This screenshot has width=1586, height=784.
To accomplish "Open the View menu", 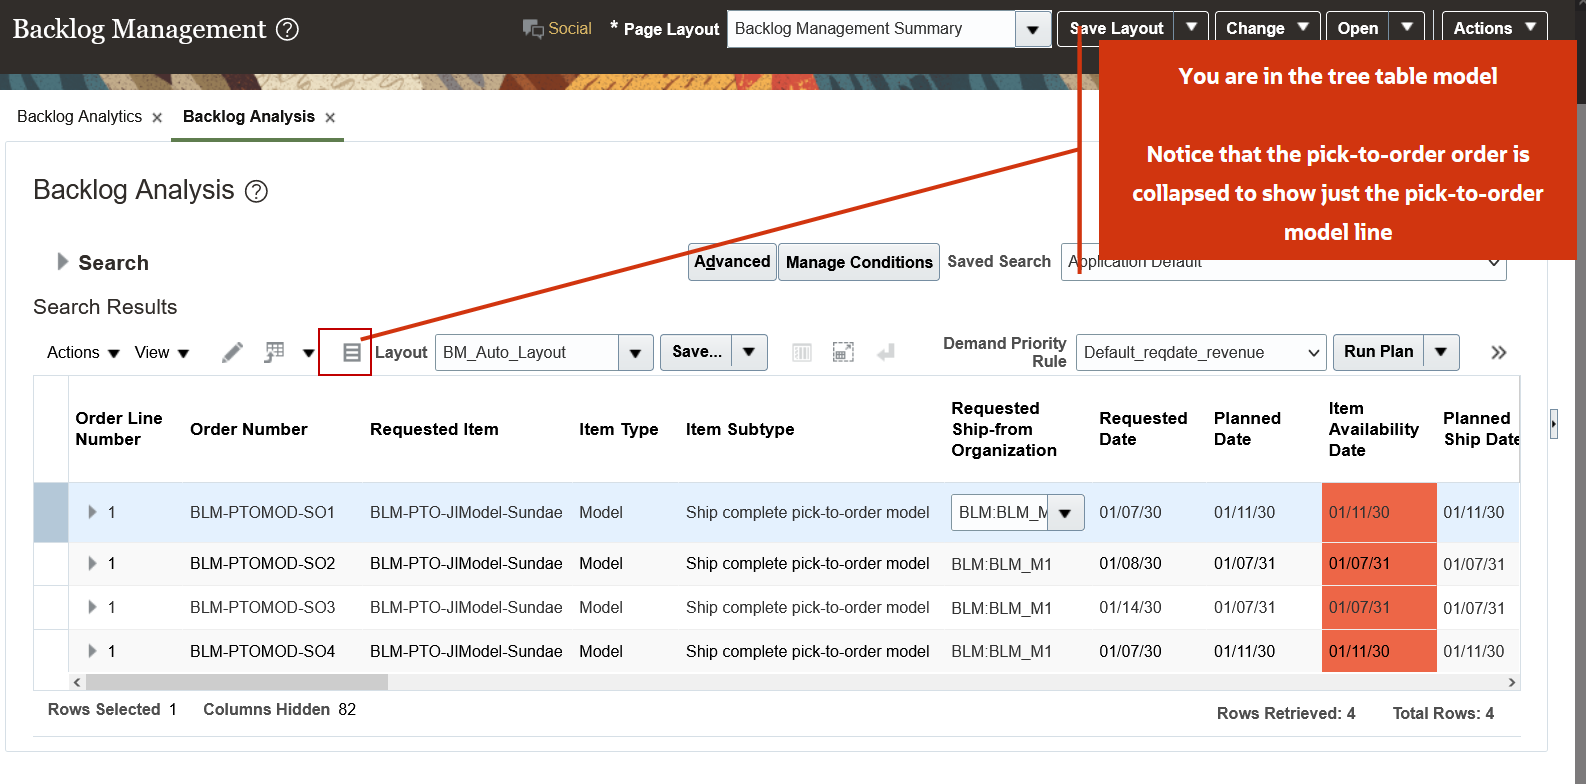I will [162, 353].
